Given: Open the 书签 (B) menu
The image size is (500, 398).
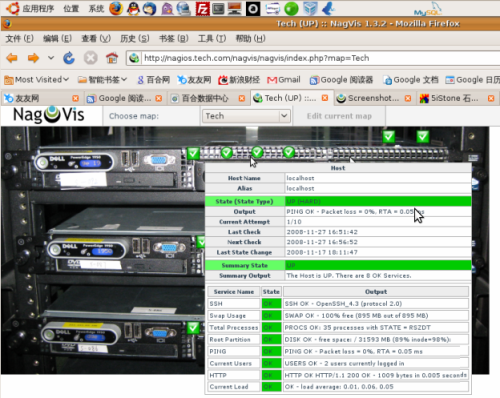Looking at the screenshot, I should (x=174, y=39).
